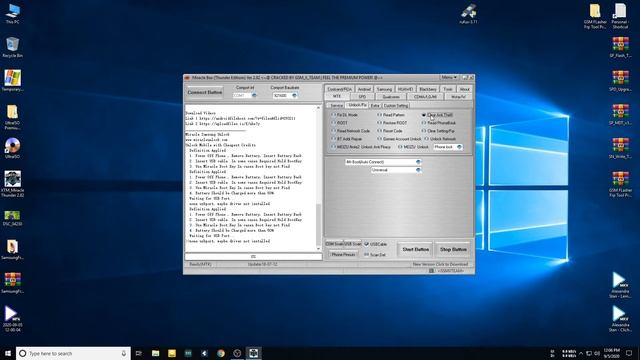Open the UltraISO disc icon on desktop

12,148
